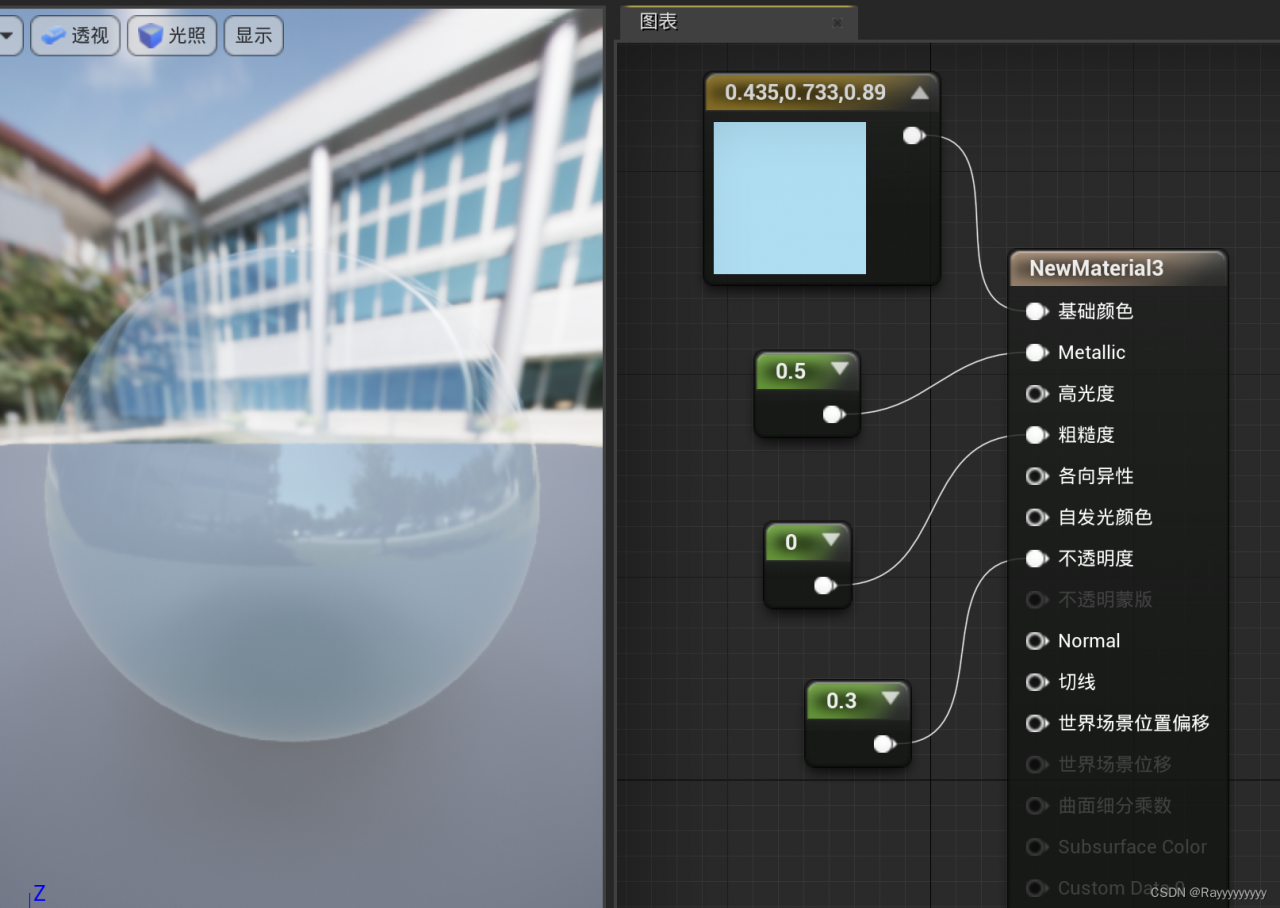
Task: Select the NewMaterial3 result node title
Action: [x=1096, y=268]
